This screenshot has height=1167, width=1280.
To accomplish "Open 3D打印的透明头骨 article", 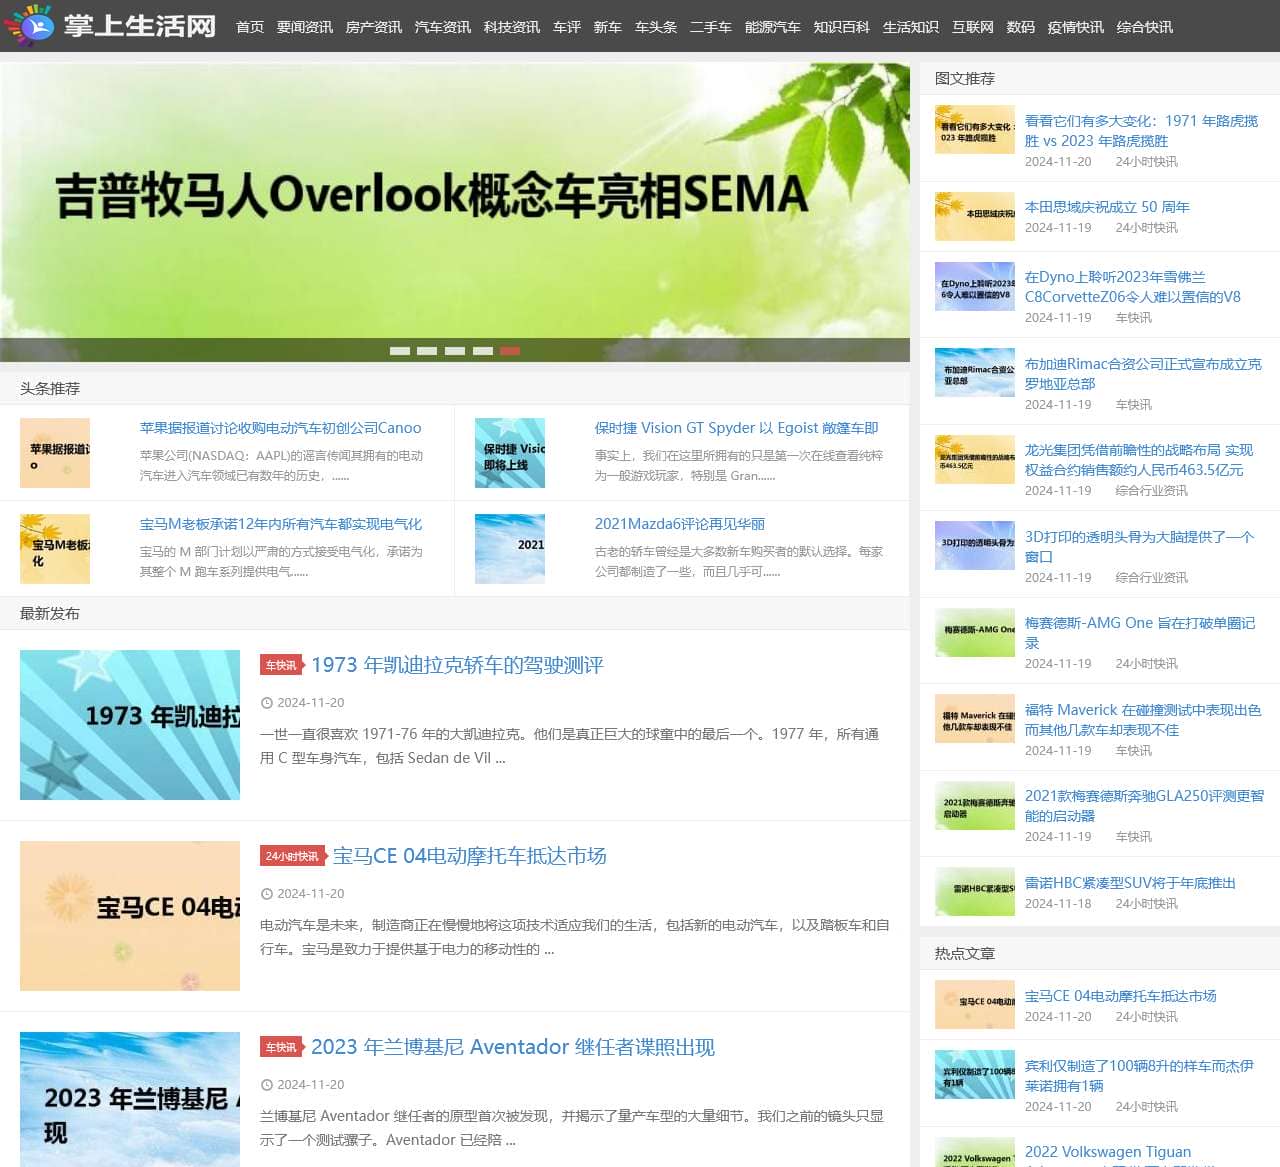I will click(x=1139, y=547).
